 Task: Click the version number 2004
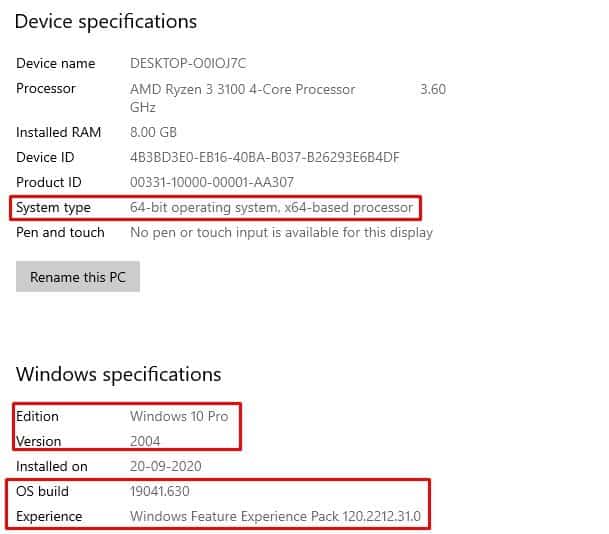tap(146, 441)
